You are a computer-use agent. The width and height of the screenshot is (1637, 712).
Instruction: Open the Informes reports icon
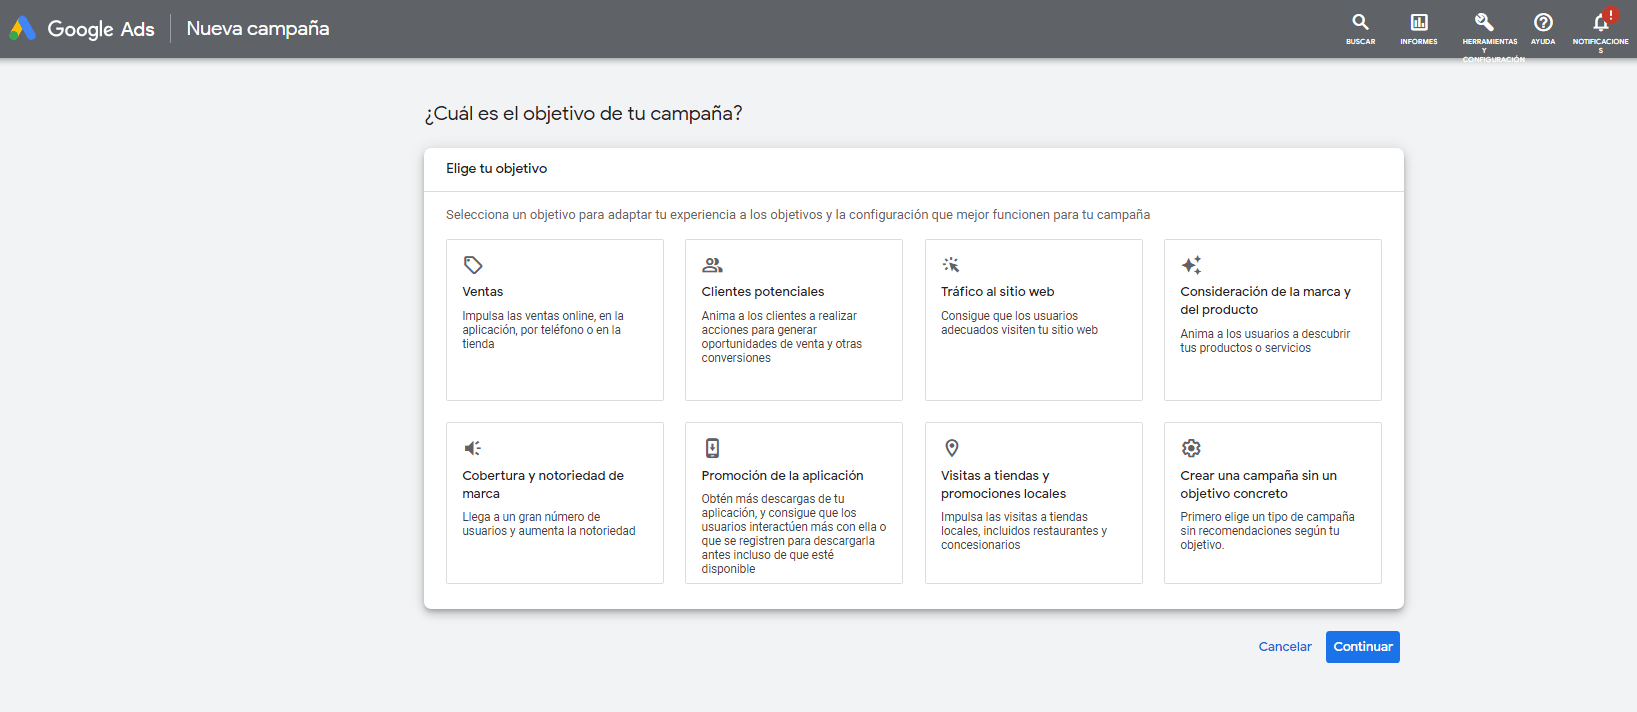point(1418,22)
